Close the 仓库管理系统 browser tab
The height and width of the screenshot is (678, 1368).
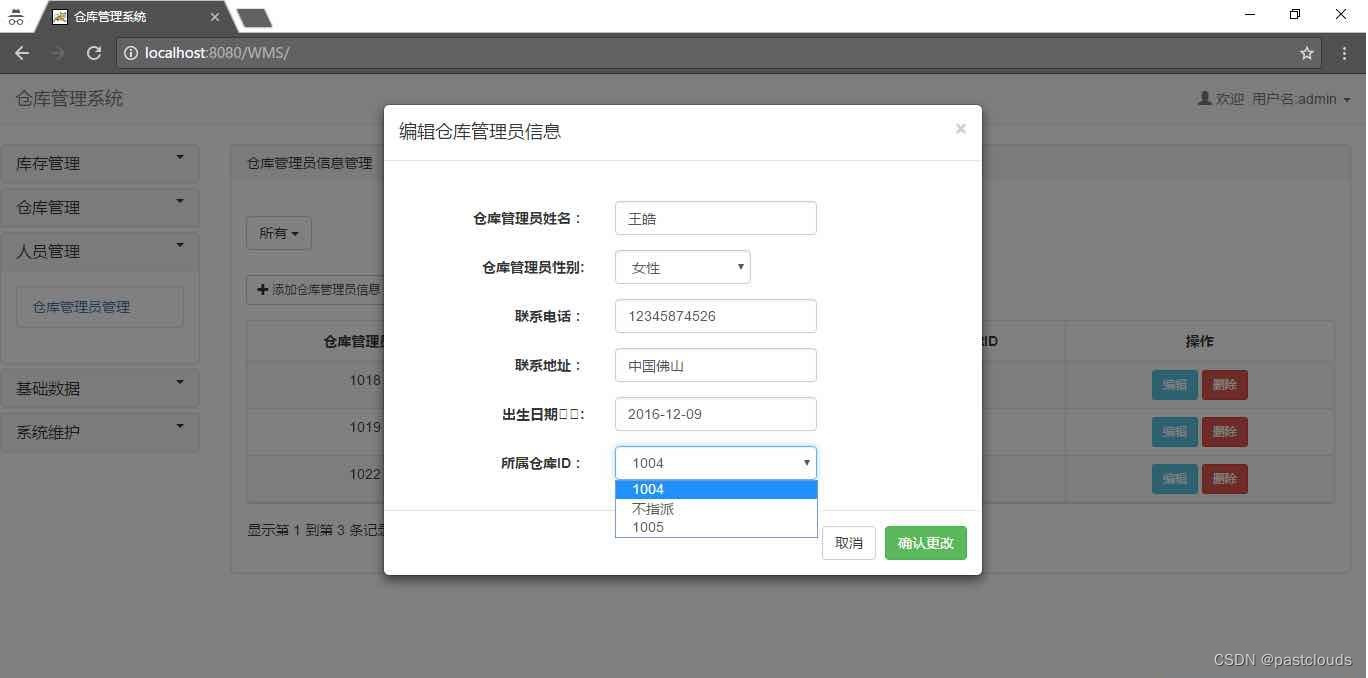pyautogui.click(x=215, y=17)
